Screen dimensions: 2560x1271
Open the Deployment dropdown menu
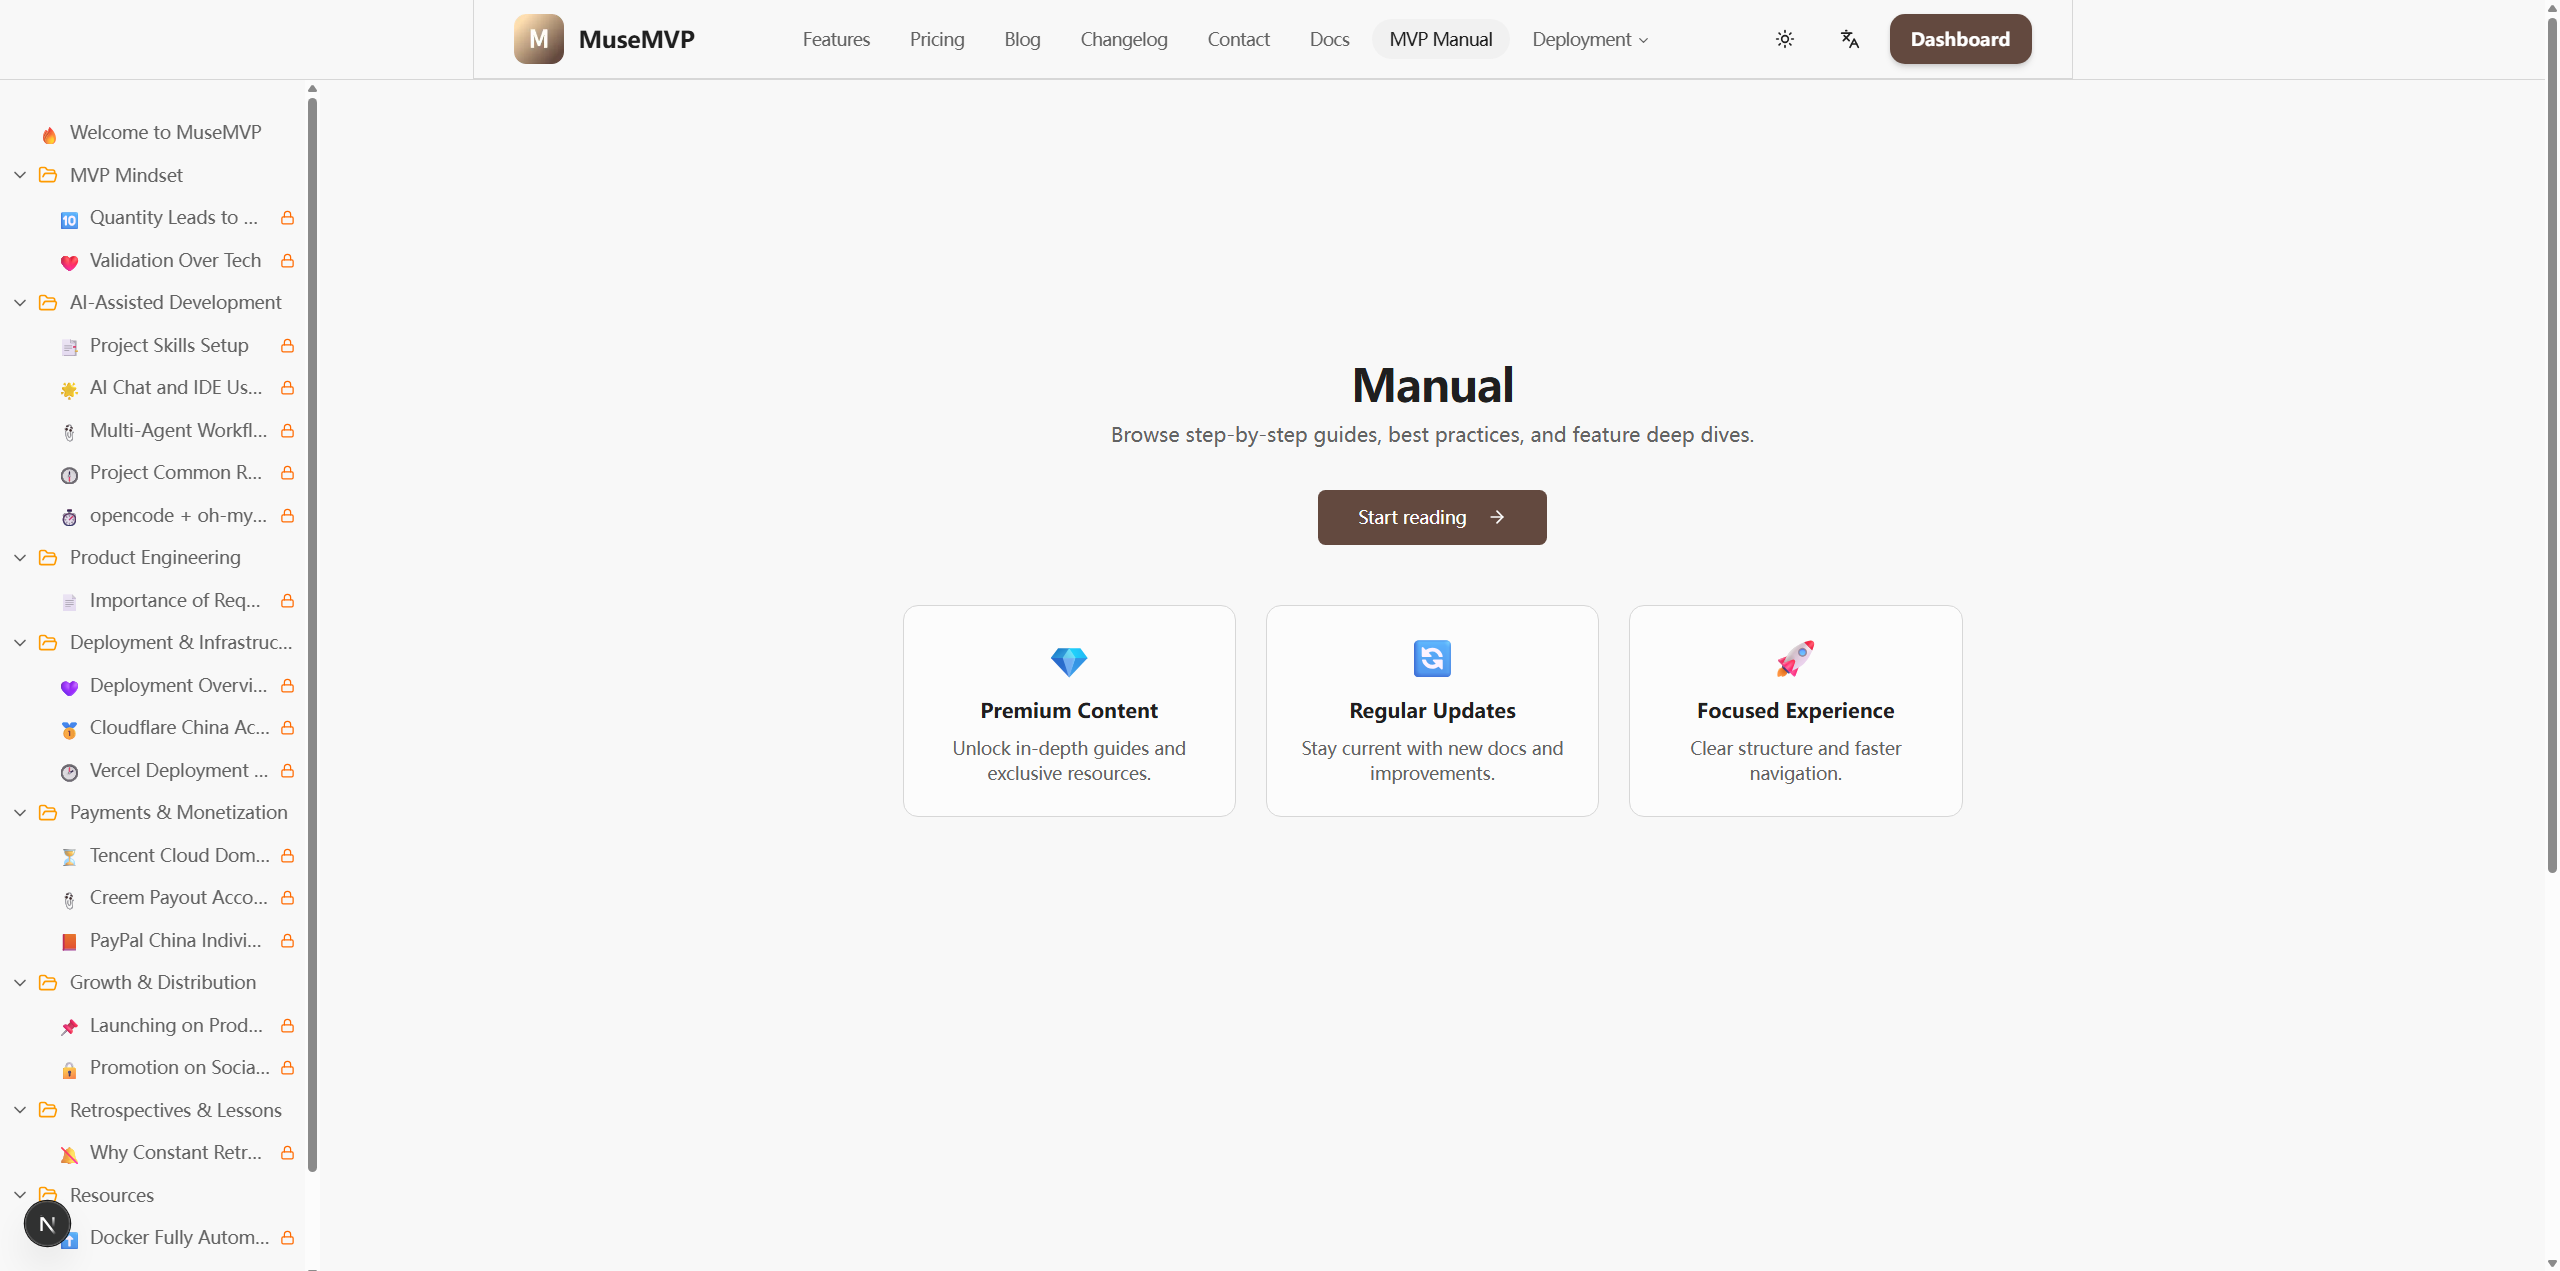(1589, 39)
